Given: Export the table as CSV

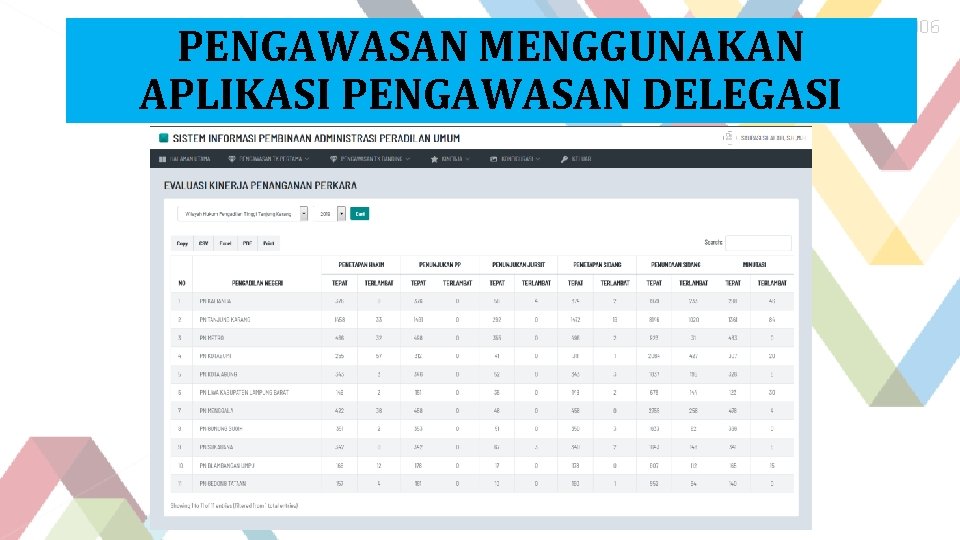Looking at the screenshot, I should [x=203, y=243].
